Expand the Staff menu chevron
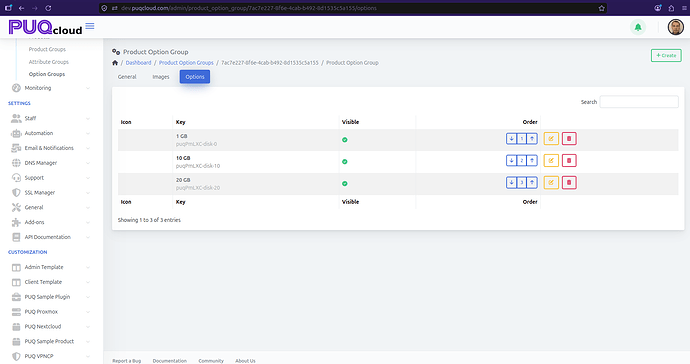Screen dimensions: 690x364 pos(88,118)
